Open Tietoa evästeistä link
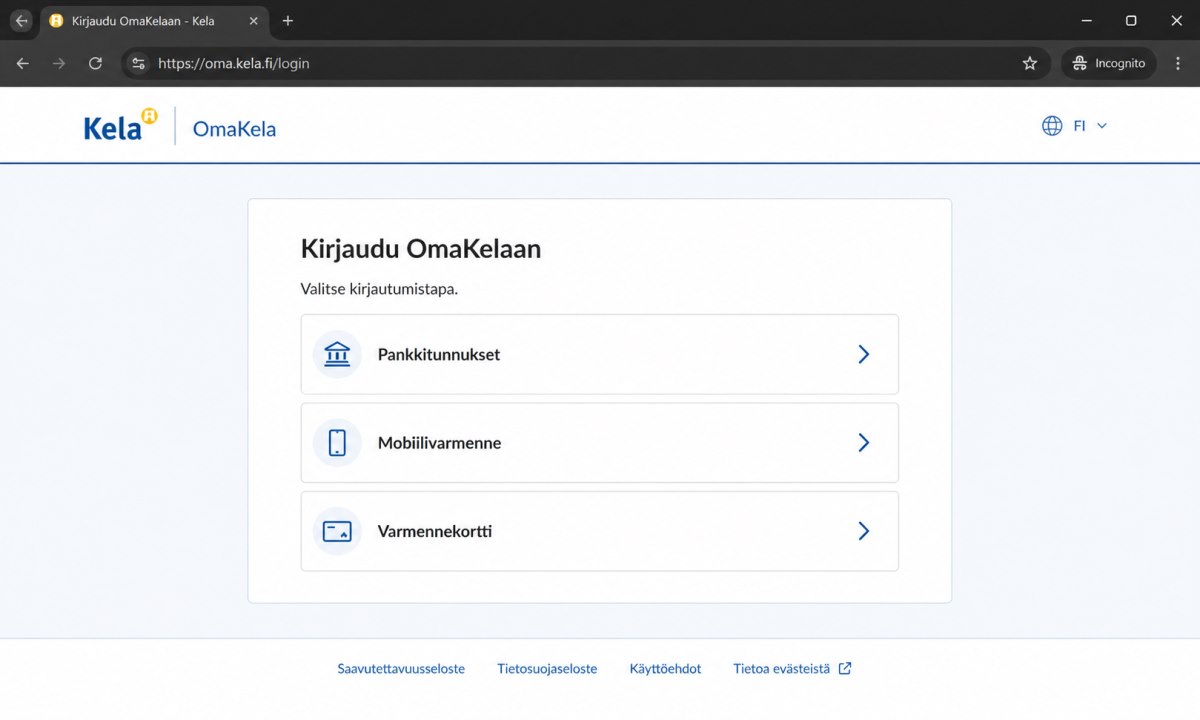This screenshot has height=720, width=1200. pyautogui.click(x=781, y=669)
